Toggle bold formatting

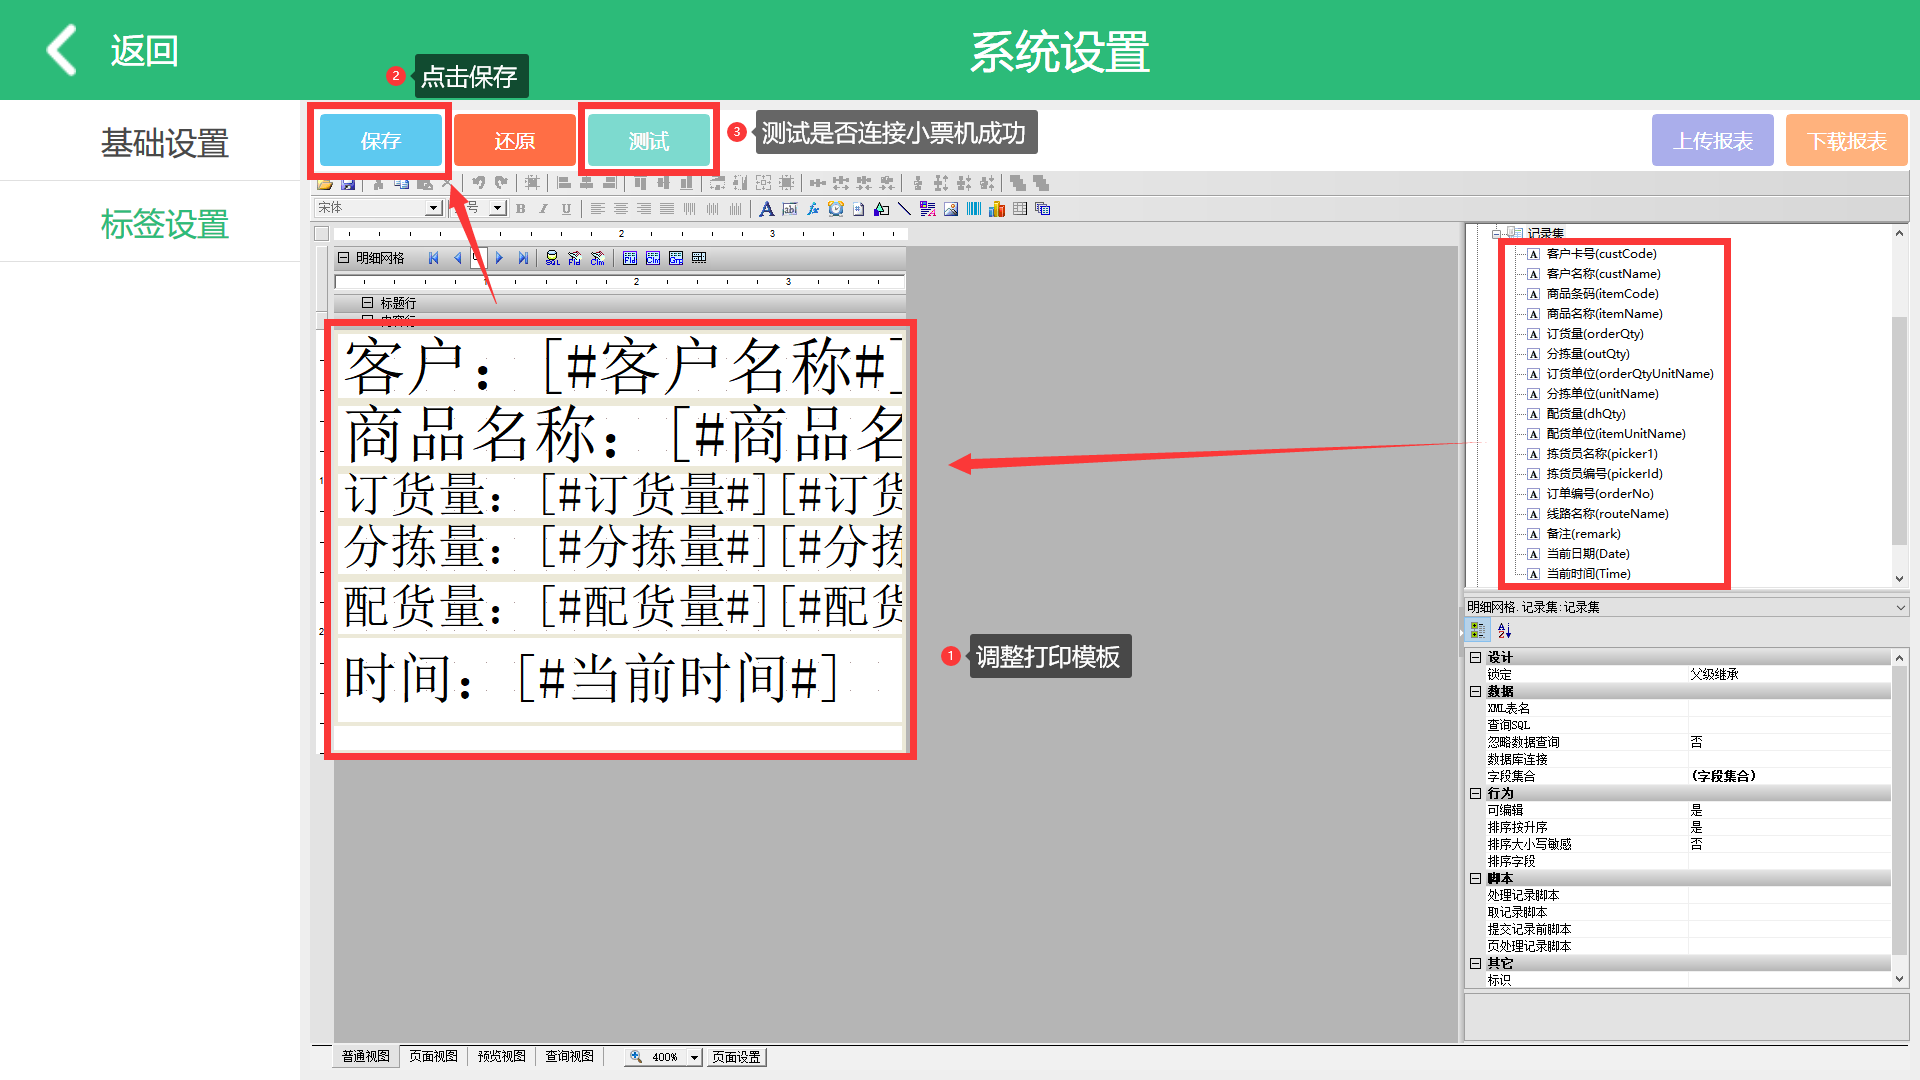point(520,209)
